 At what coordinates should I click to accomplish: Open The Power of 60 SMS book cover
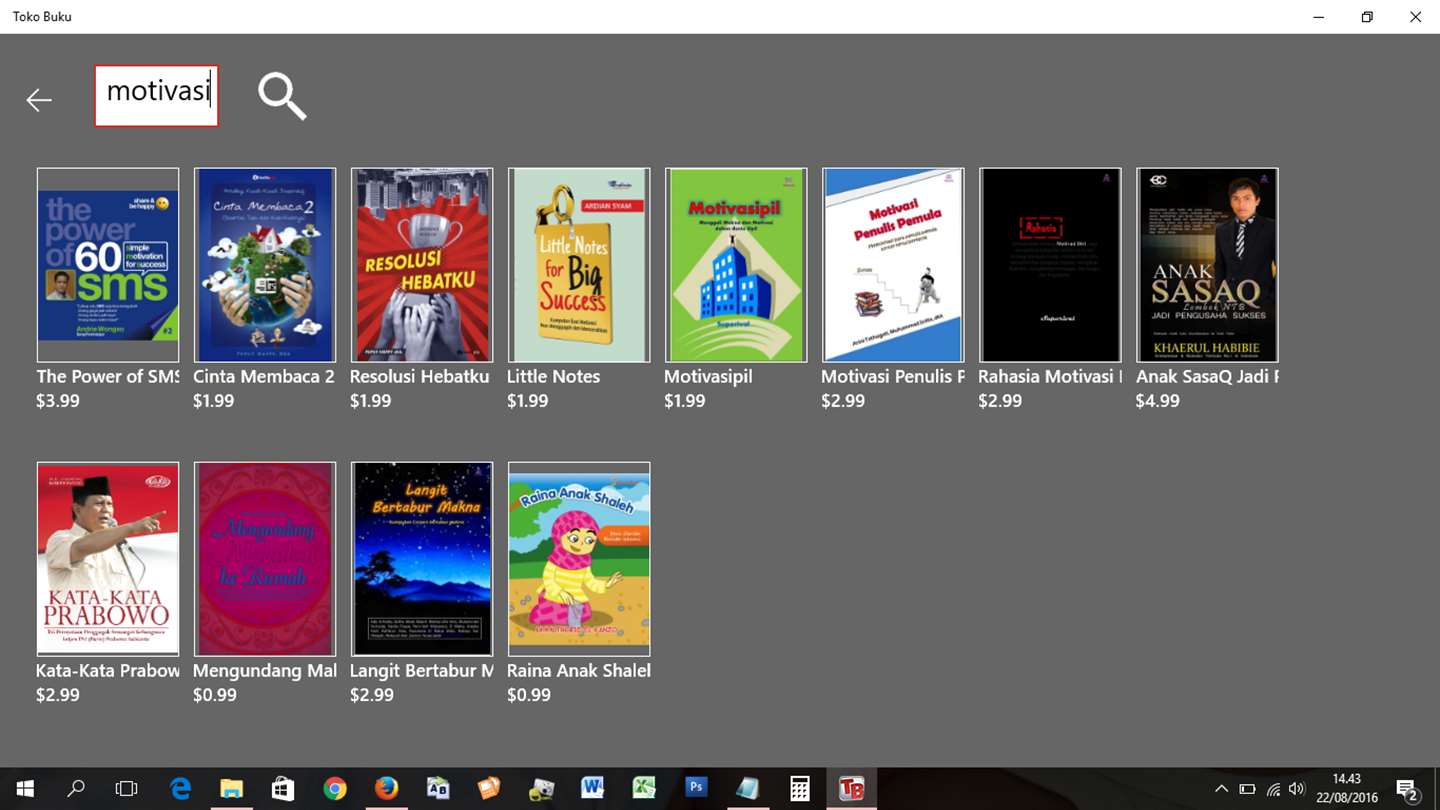click(108, 265)
